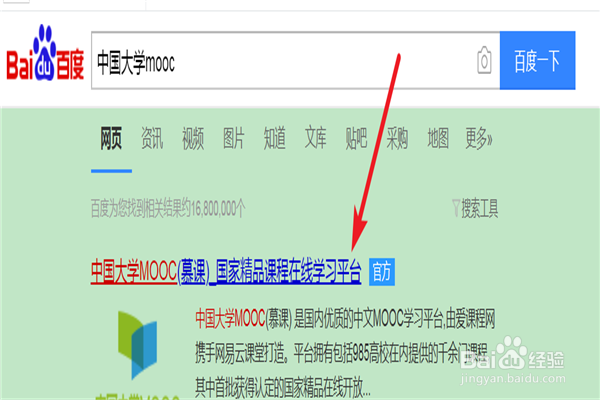Go to the 文库 tab

315,138
